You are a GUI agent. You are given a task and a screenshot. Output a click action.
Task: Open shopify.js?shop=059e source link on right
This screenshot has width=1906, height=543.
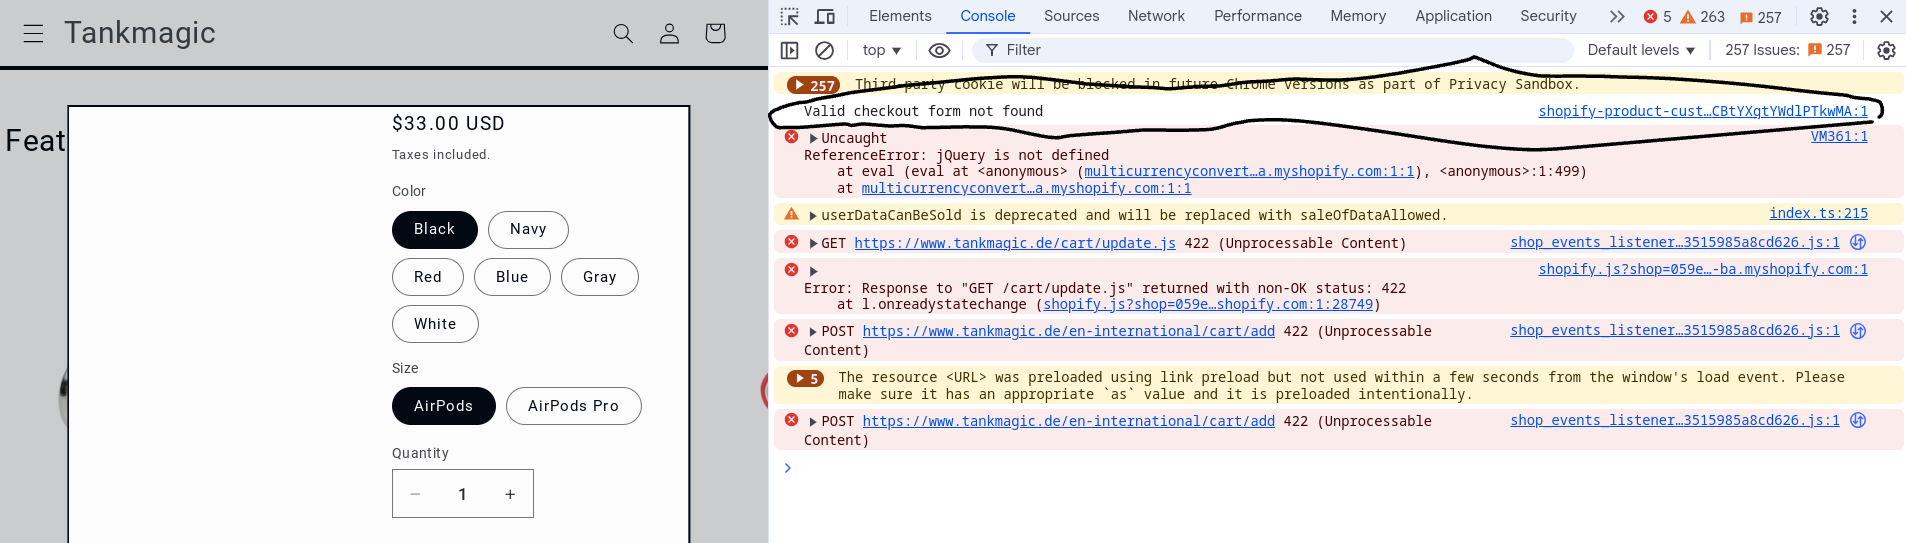[1703, 269]
